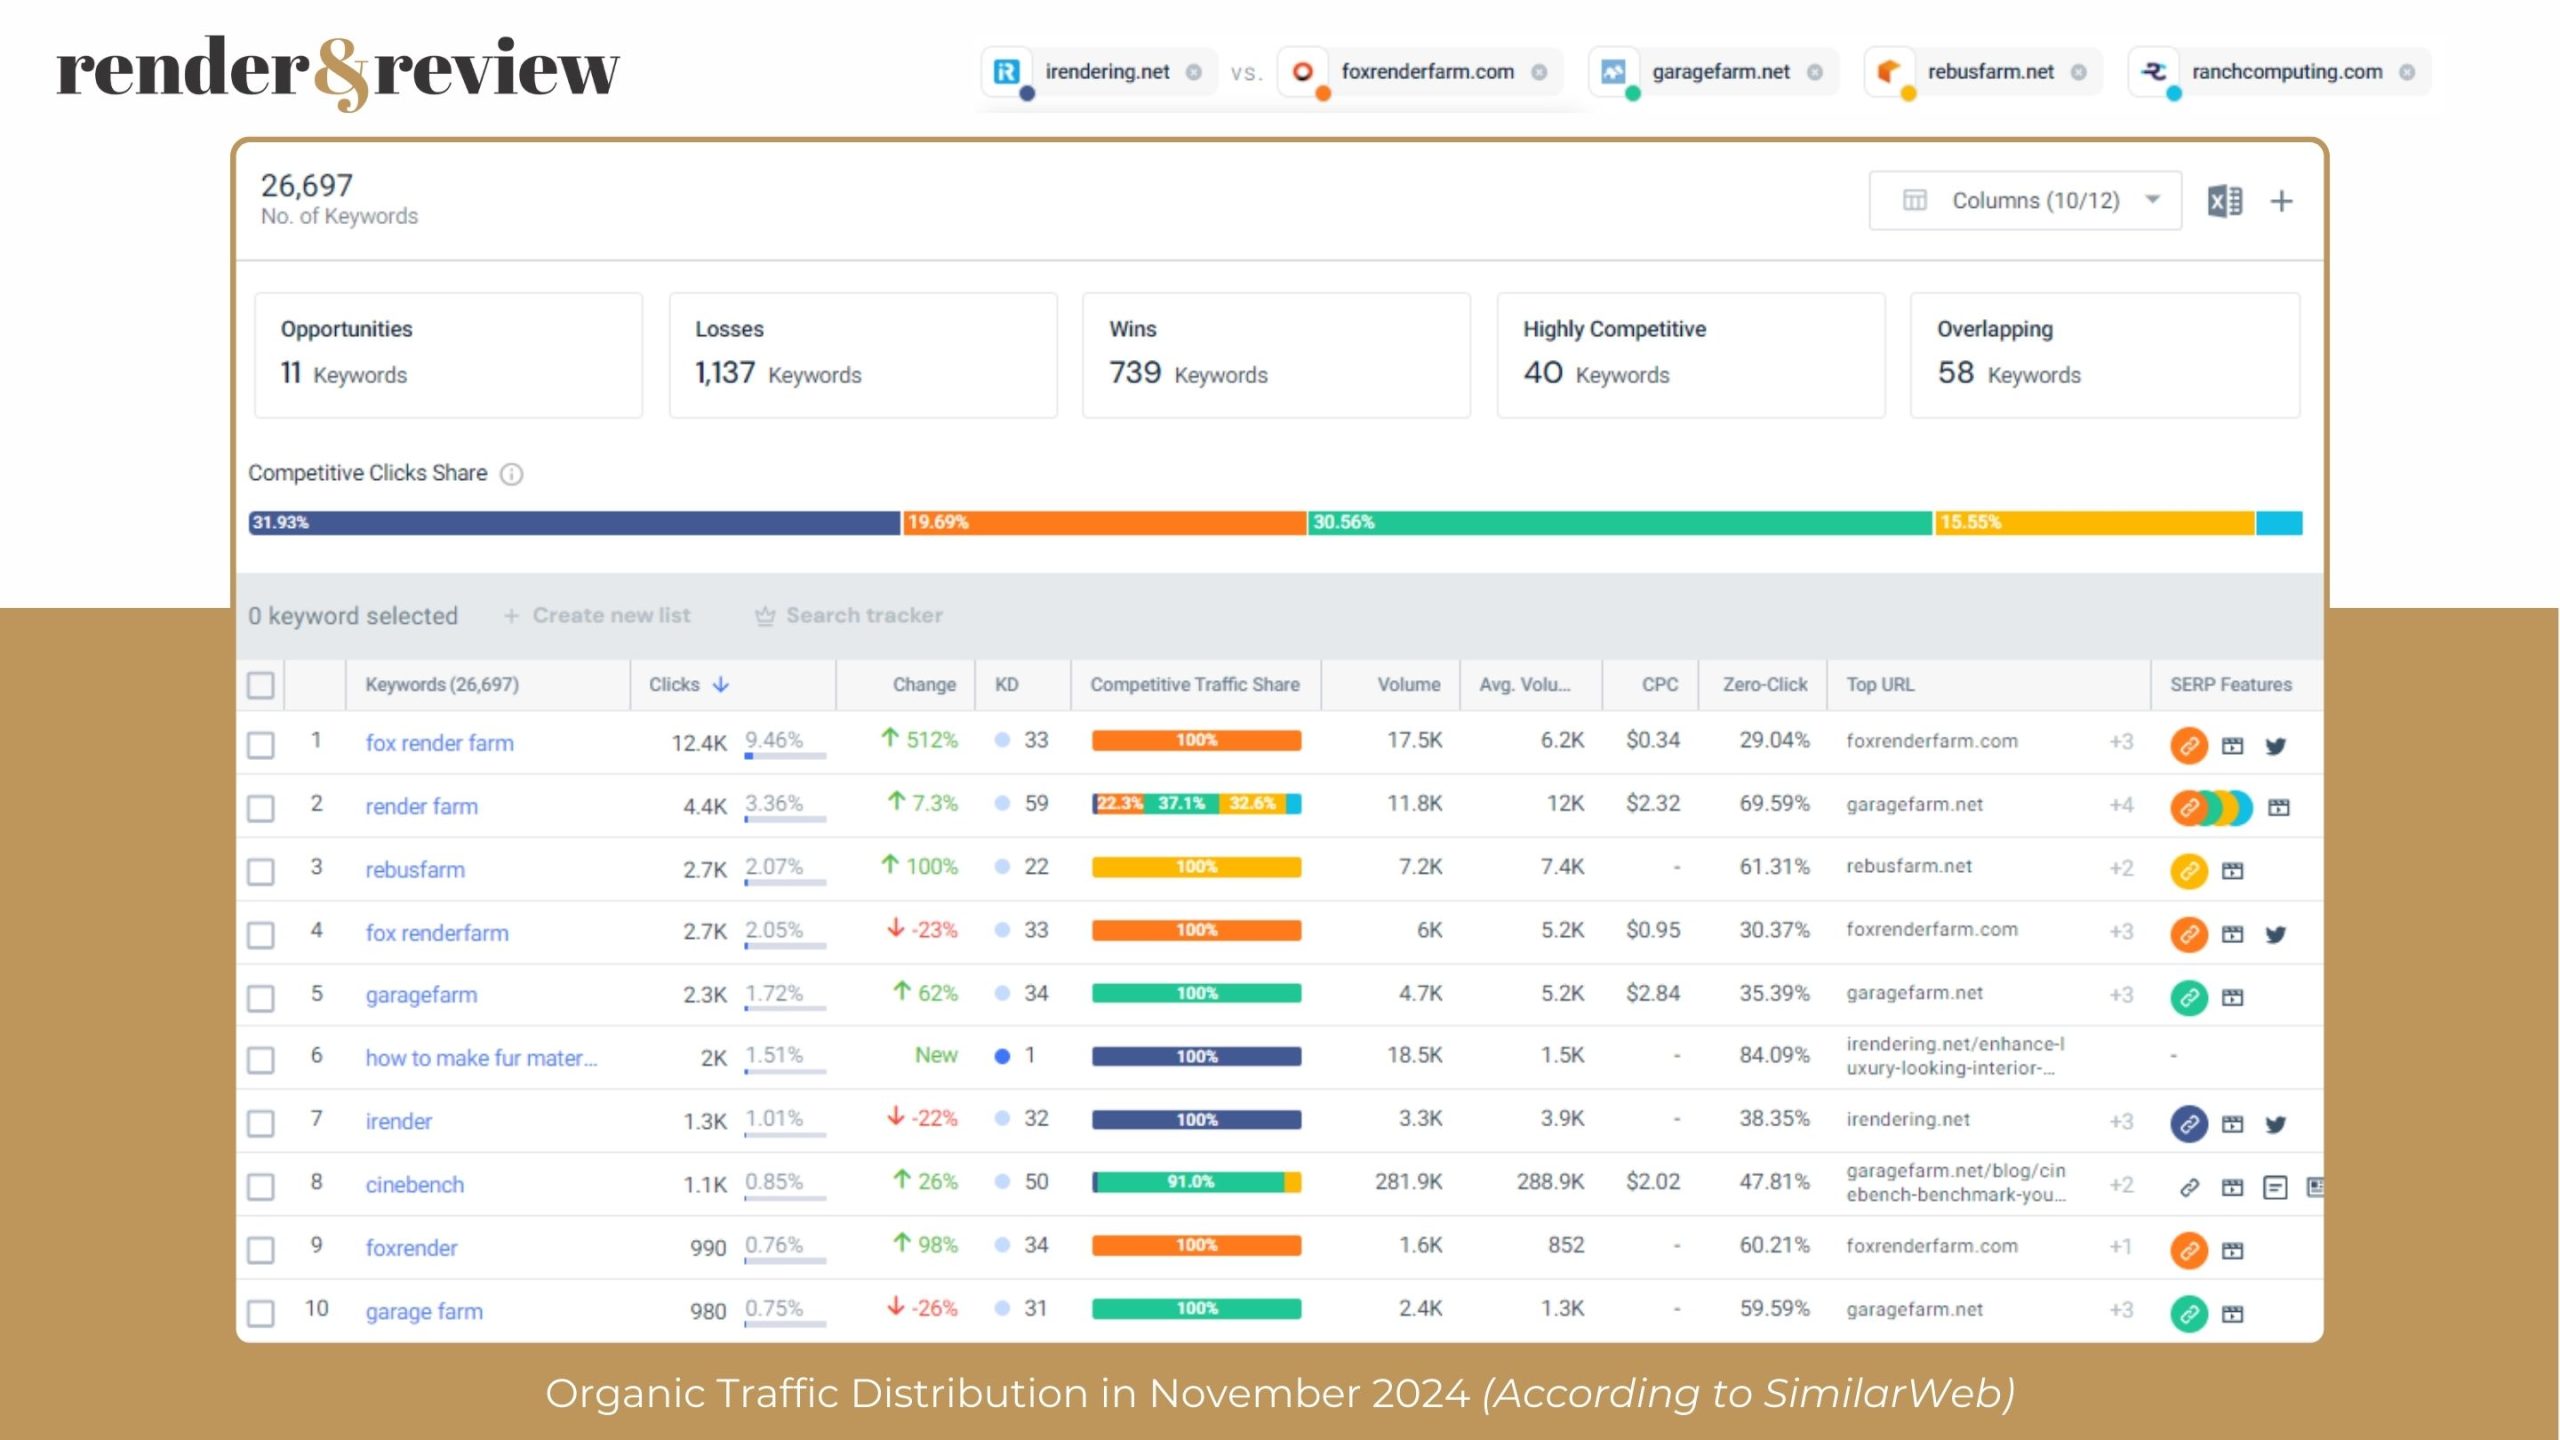Click link icon in cinebench row
2560x1440 pixels.
[2188, 1187]
